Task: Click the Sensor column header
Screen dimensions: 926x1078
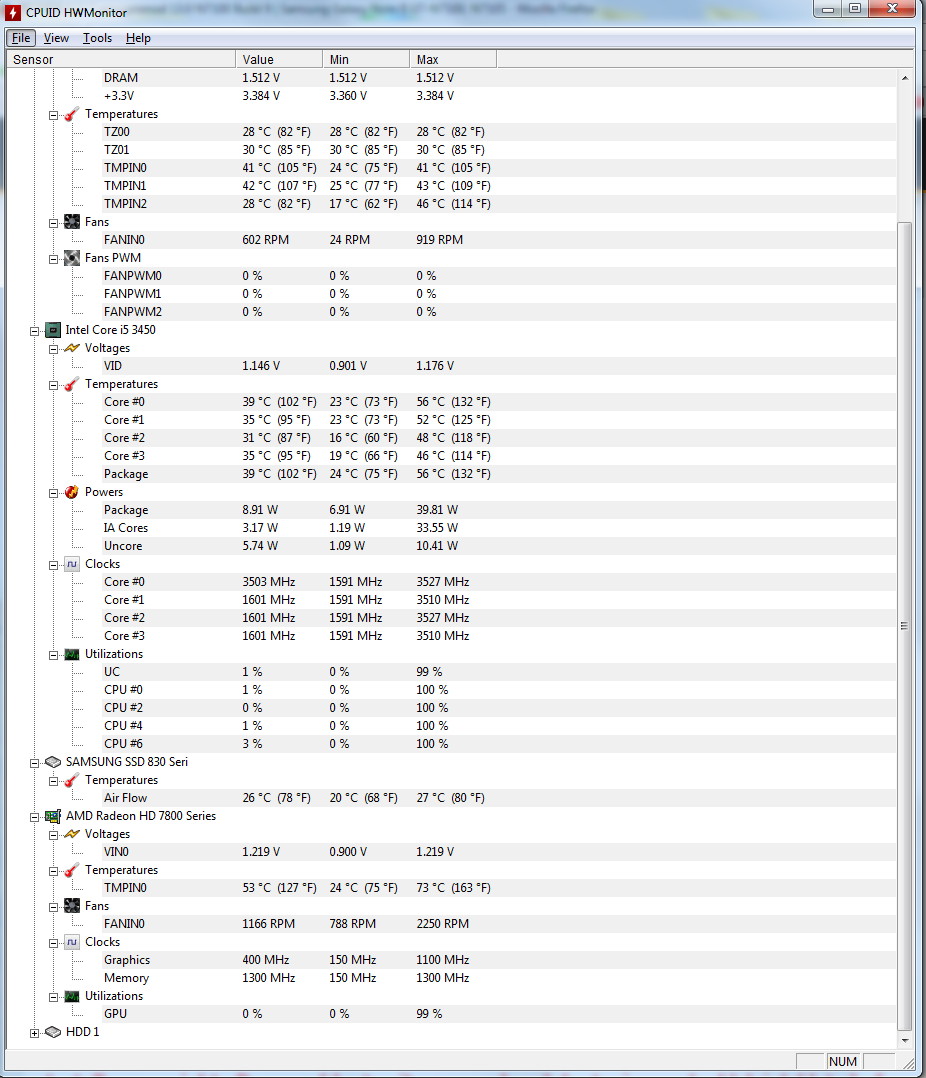Action: (x=121, y=60)
